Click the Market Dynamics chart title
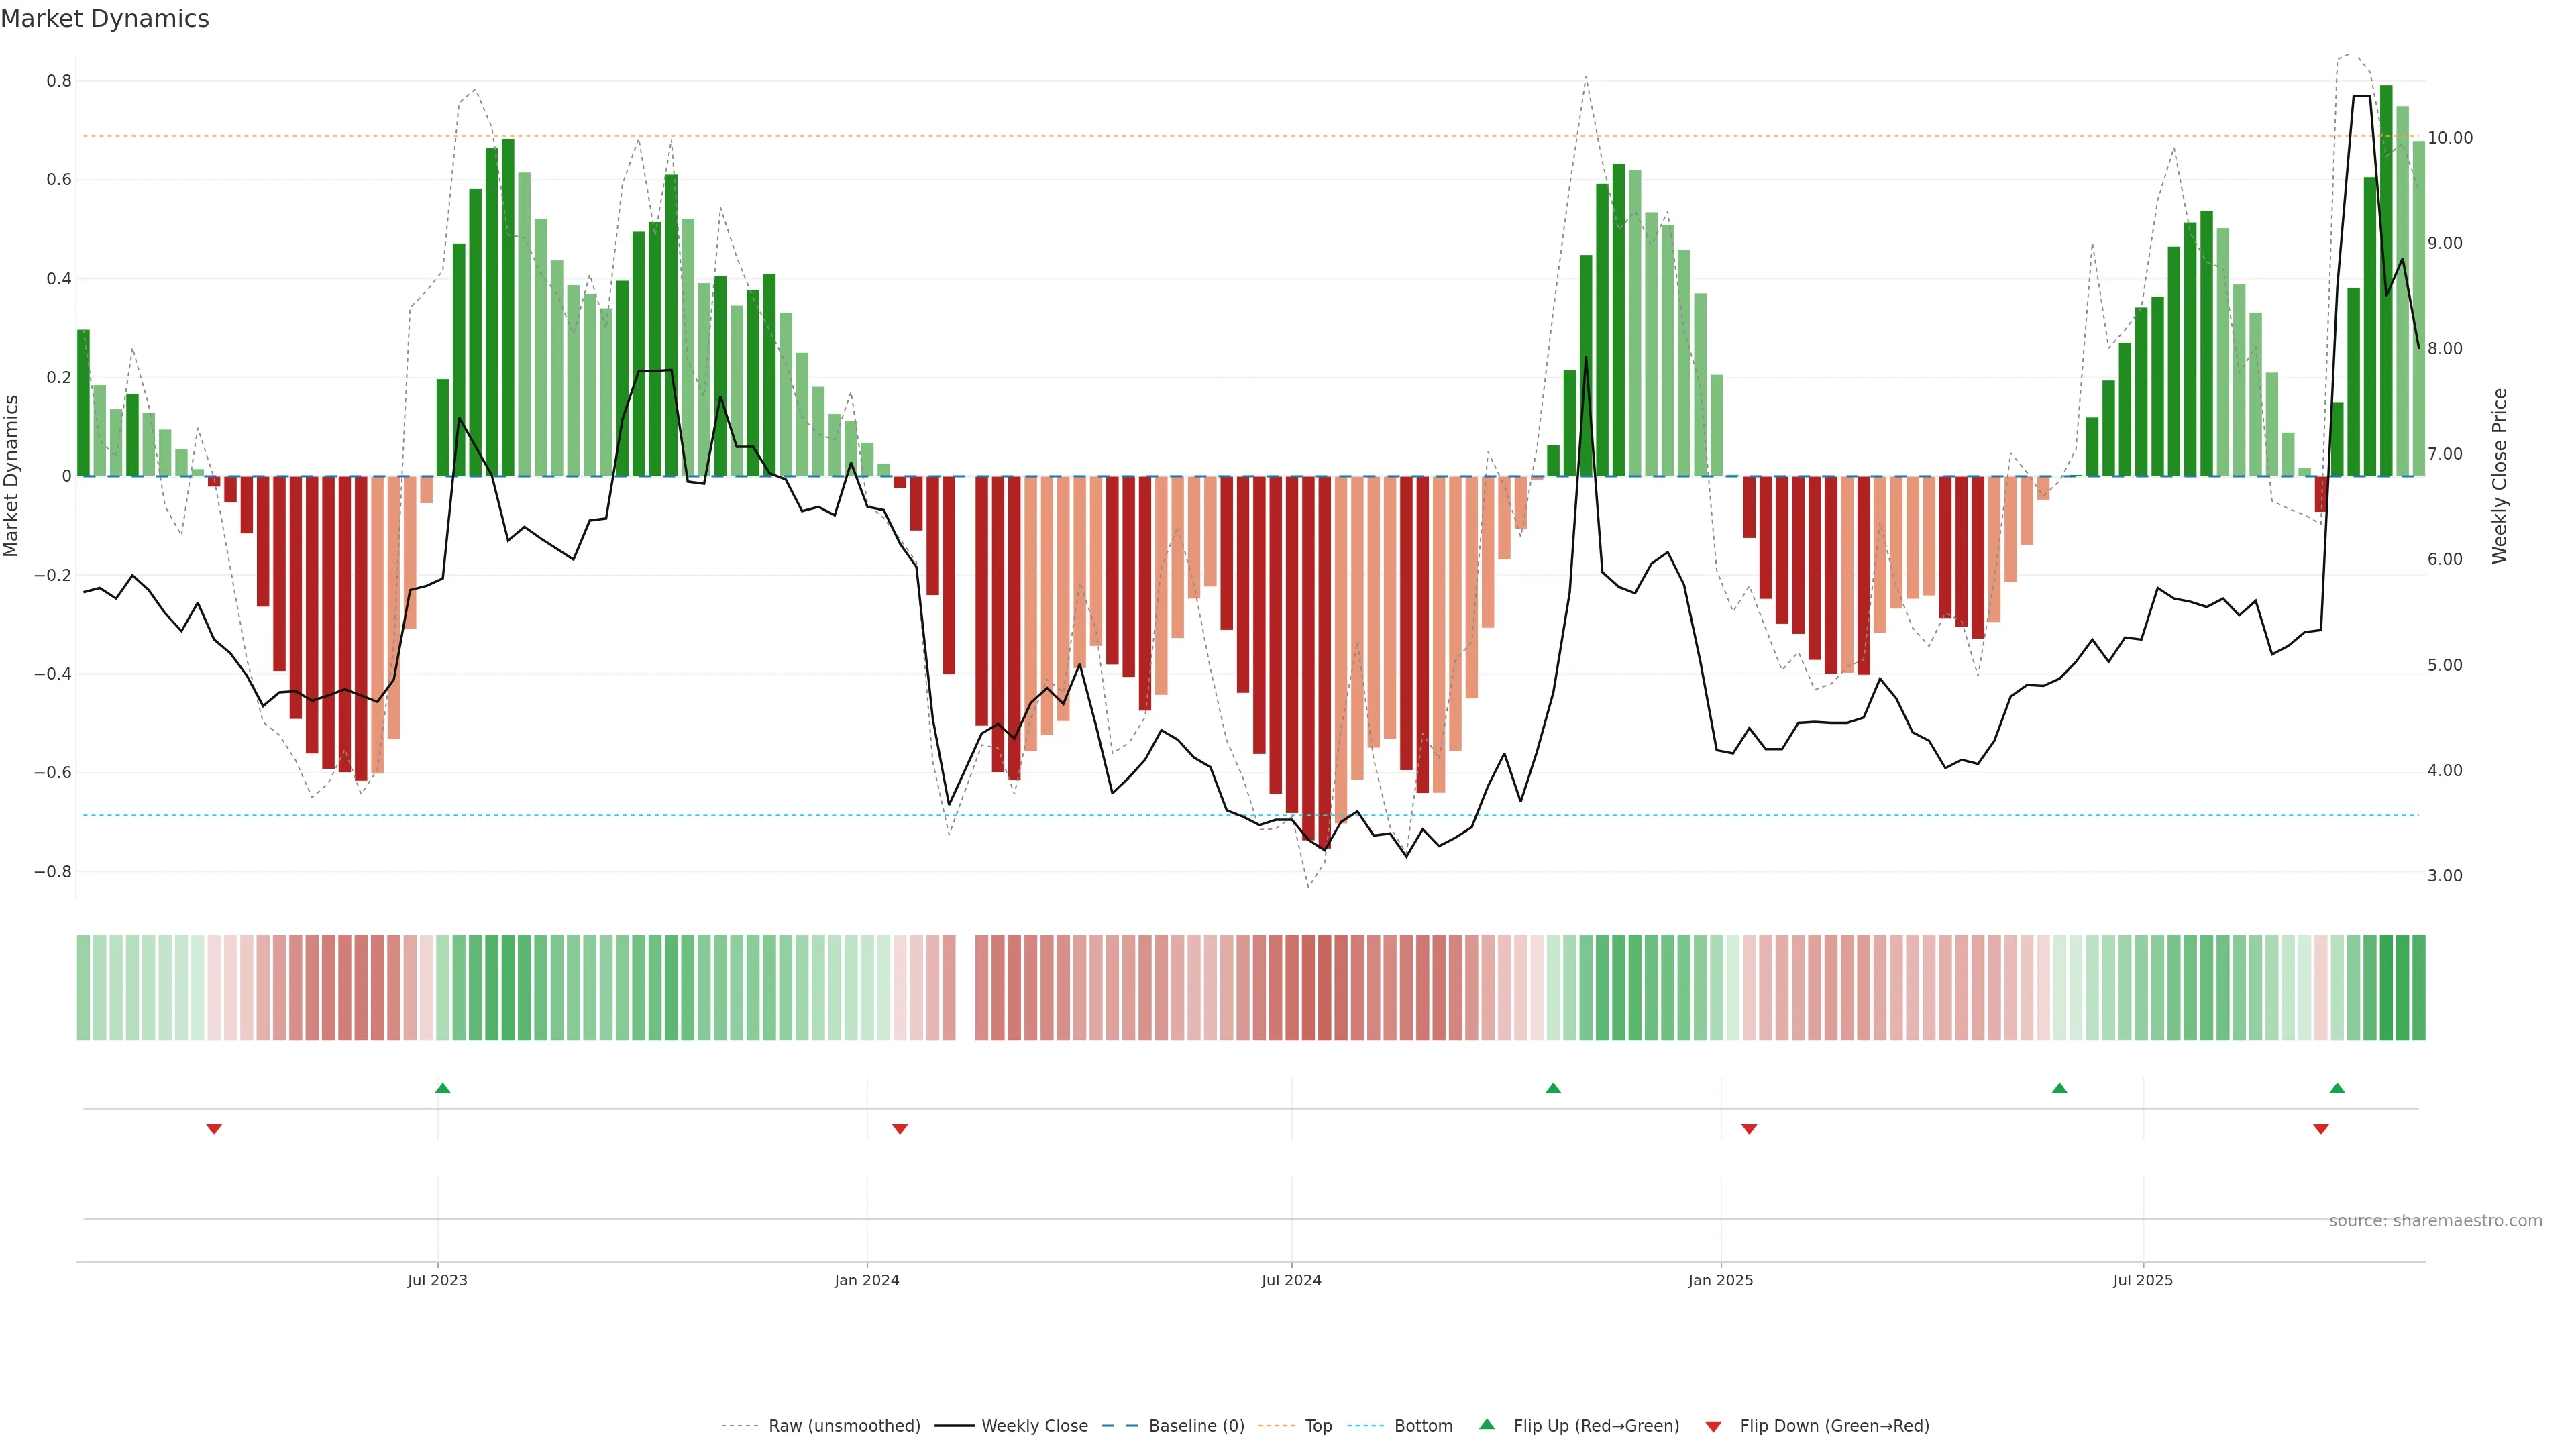This screenshot has height=1449, width=2576. (x=105, y=19)
